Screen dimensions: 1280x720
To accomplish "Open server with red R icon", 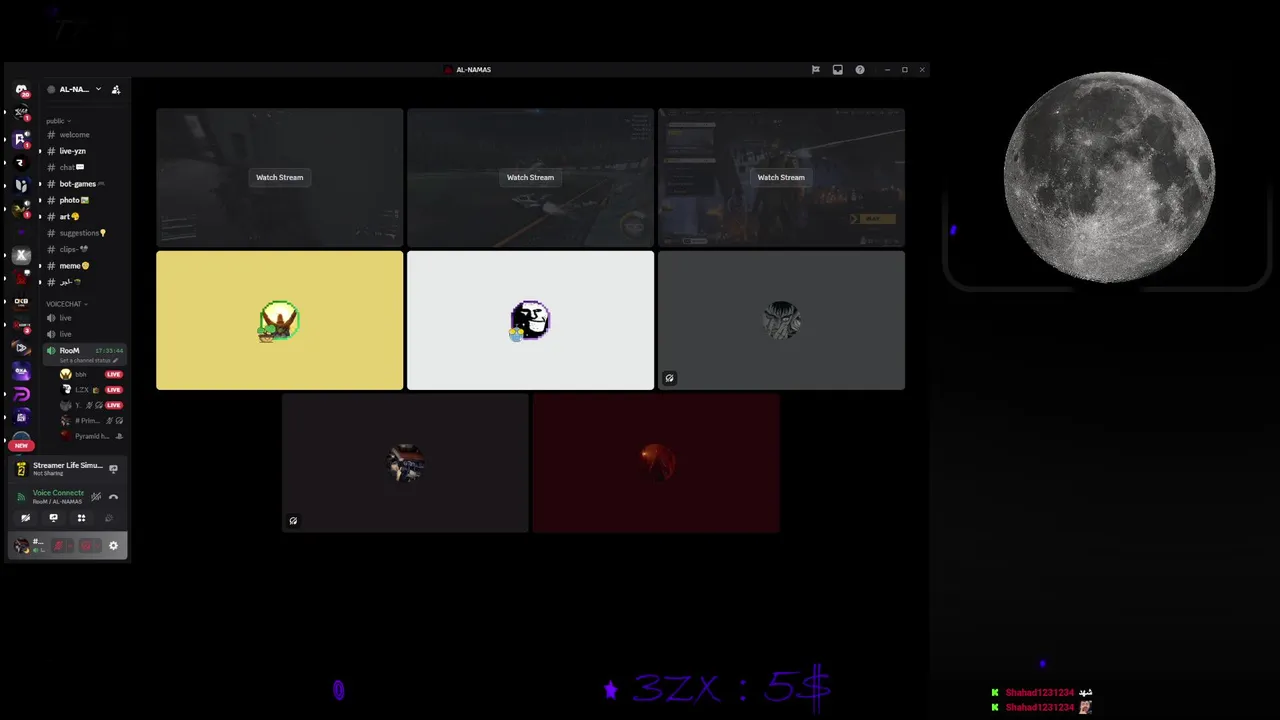I will click(x=21, y=163).
